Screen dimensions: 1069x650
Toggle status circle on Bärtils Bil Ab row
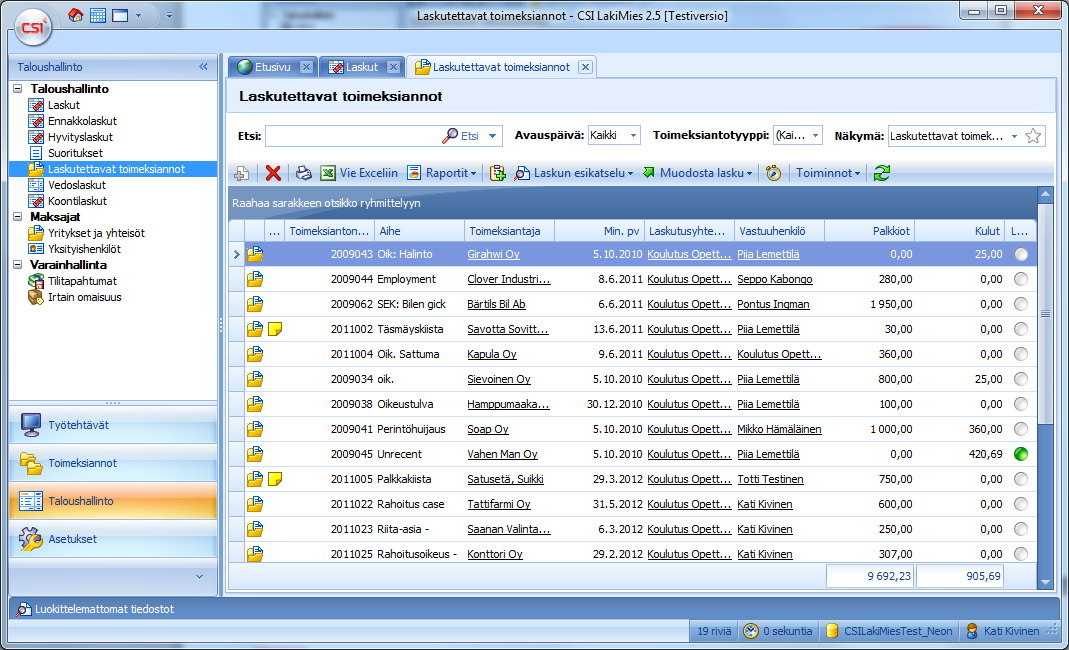click(1021, 304)
